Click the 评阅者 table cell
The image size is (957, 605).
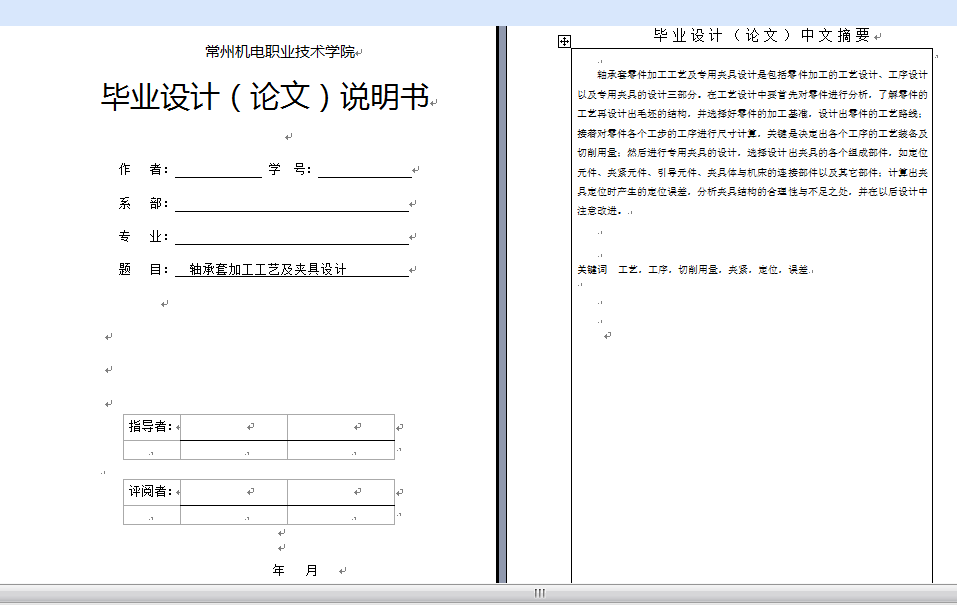click(x=152, y=491)
